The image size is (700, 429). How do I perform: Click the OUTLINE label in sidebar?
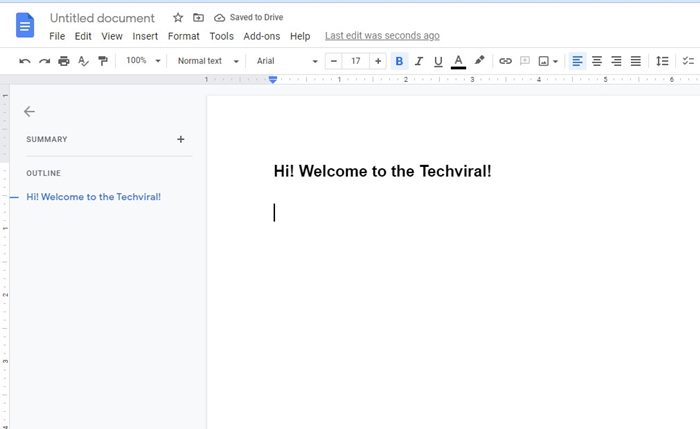click(x=43, y=173)
